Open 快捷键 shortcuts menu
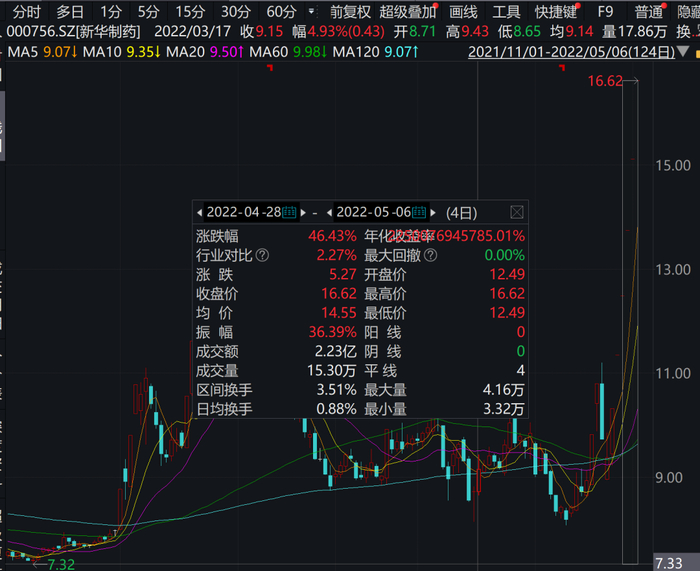This screenshot has width=700, height=571. click(556, 12)
